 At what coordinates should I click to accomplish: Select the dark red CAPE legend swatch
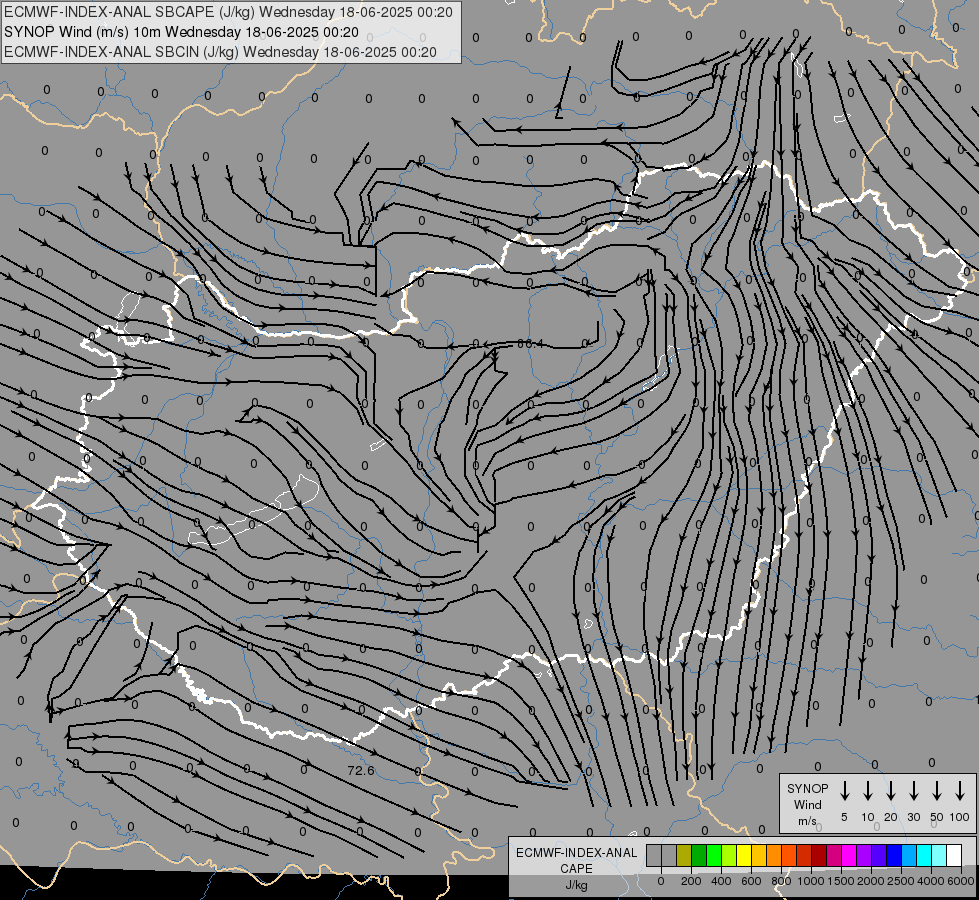pyautogui.click(x=819, y=855)
